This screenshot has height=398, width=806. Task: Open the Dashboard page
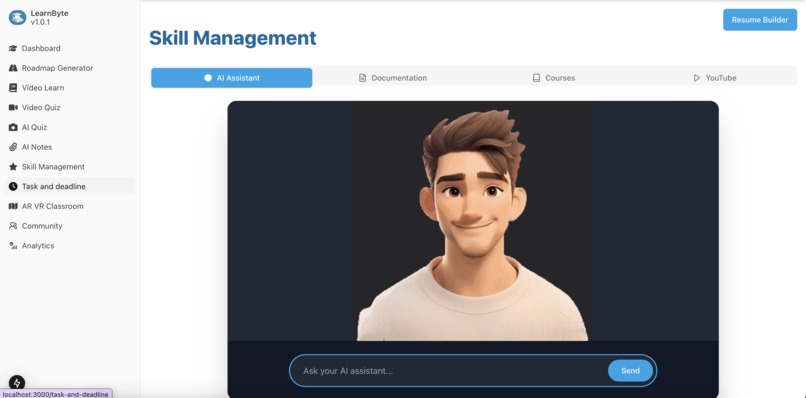coord(70,48)
